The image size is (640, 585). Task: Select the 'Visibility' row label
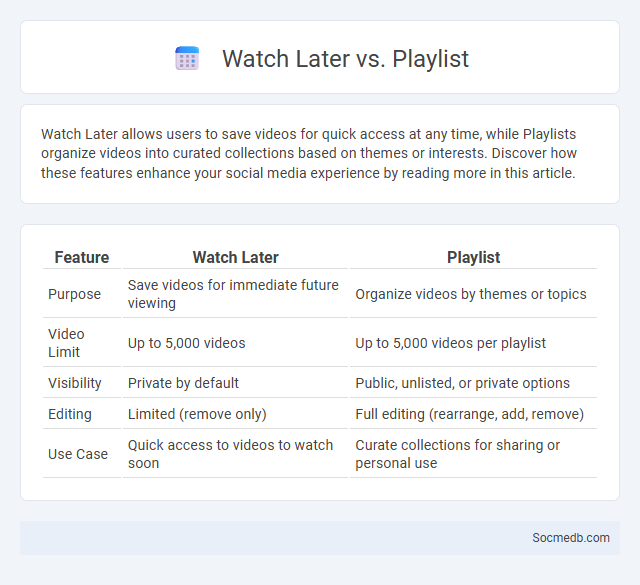75,383
